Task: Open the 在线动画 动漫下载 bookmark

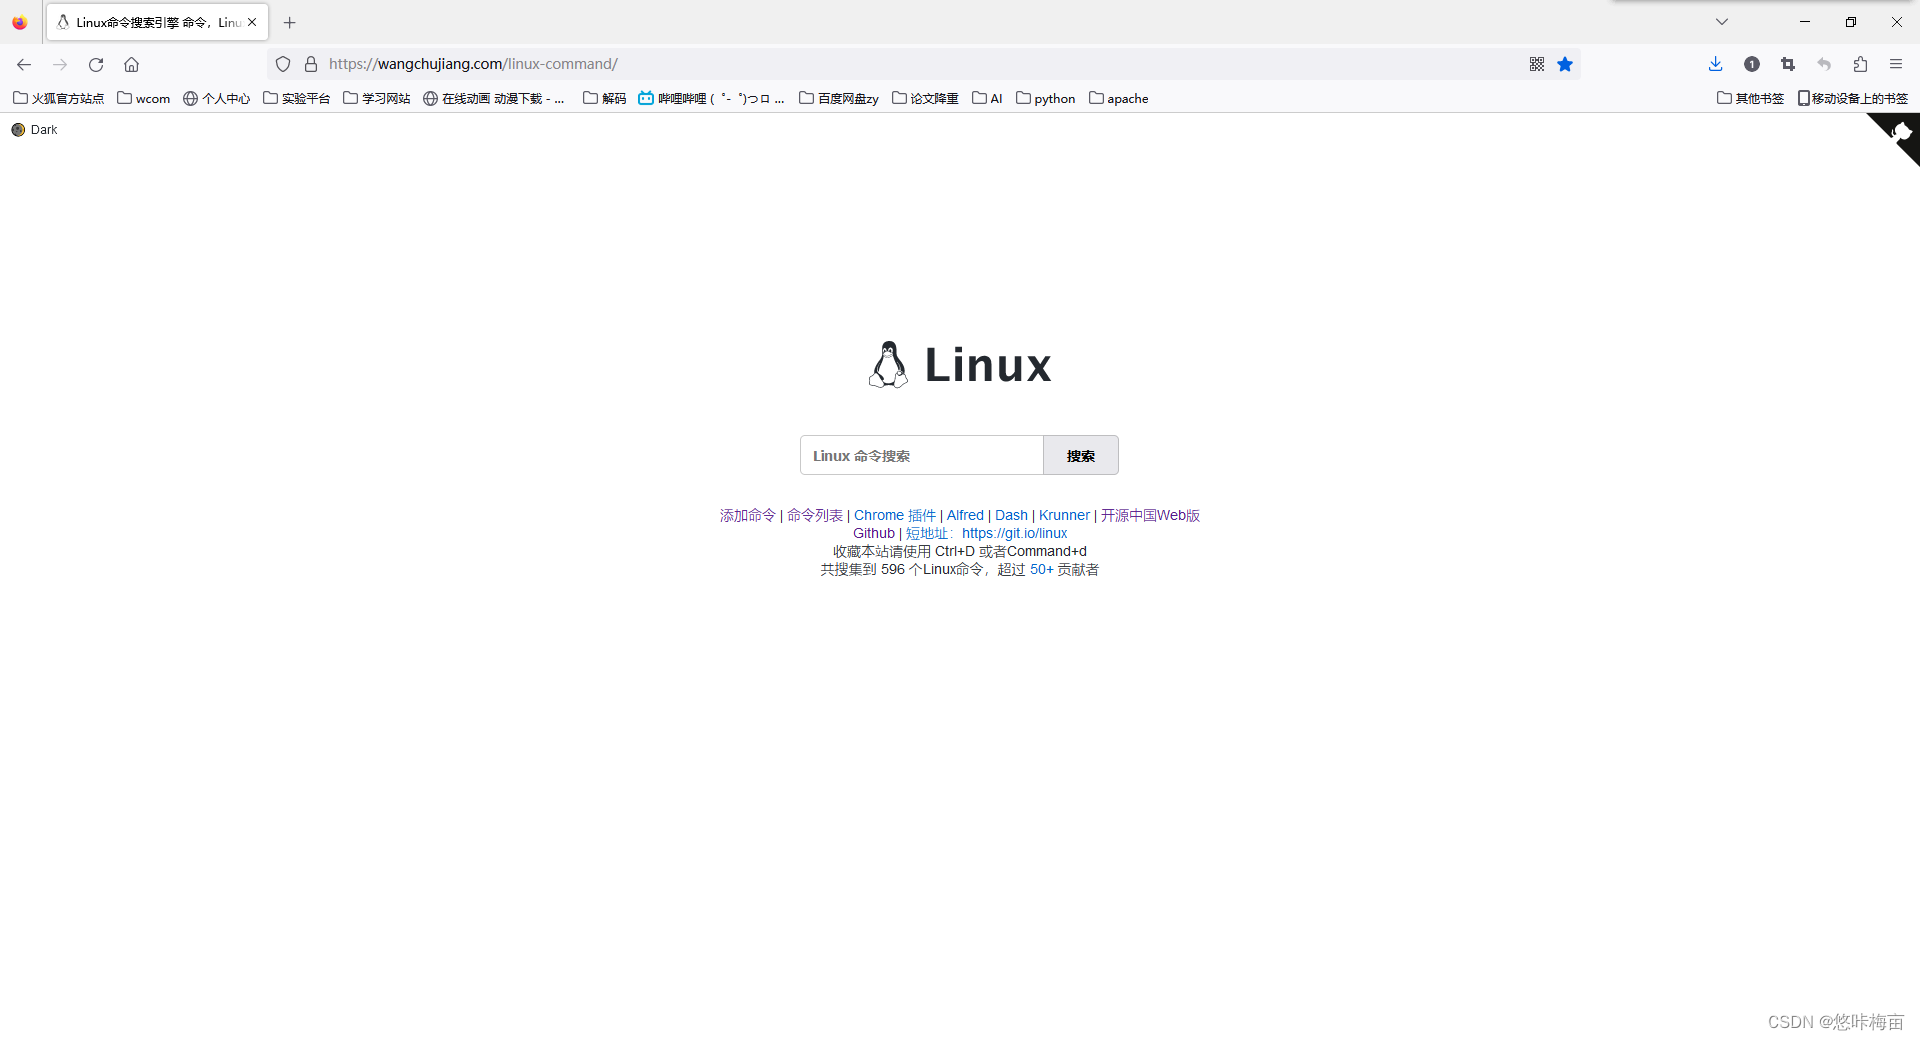Action: [494, 98]
